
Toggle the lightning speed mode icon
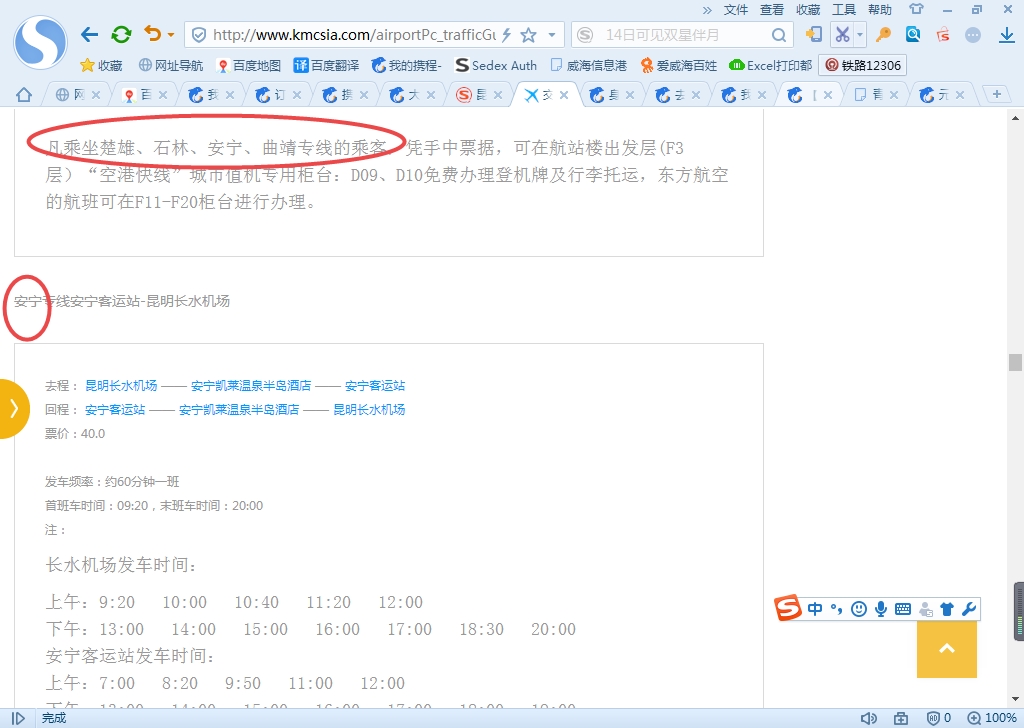click(x=507, y=35)
